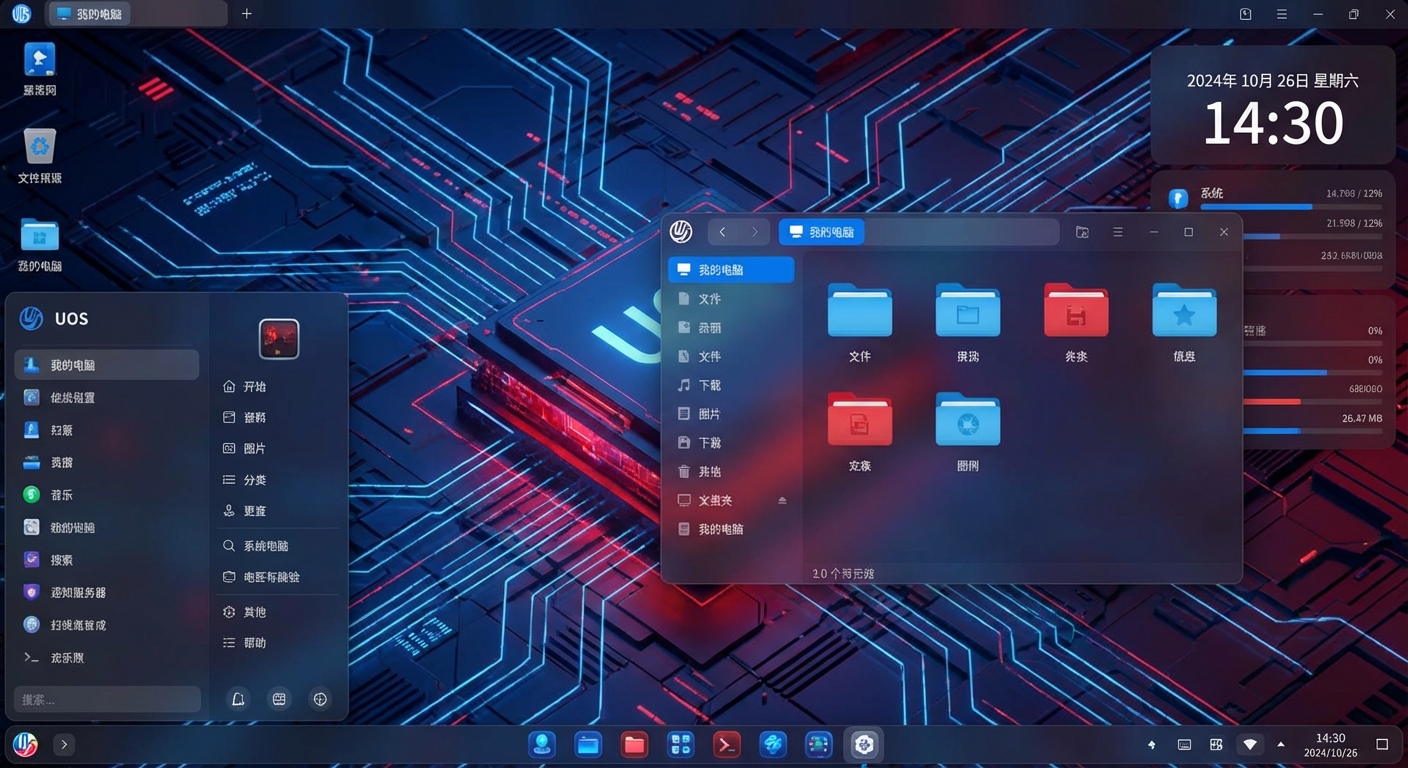This screenshot has height=768, width=1408.
Task: Click the red folder icon in dock
Action: 634,744
